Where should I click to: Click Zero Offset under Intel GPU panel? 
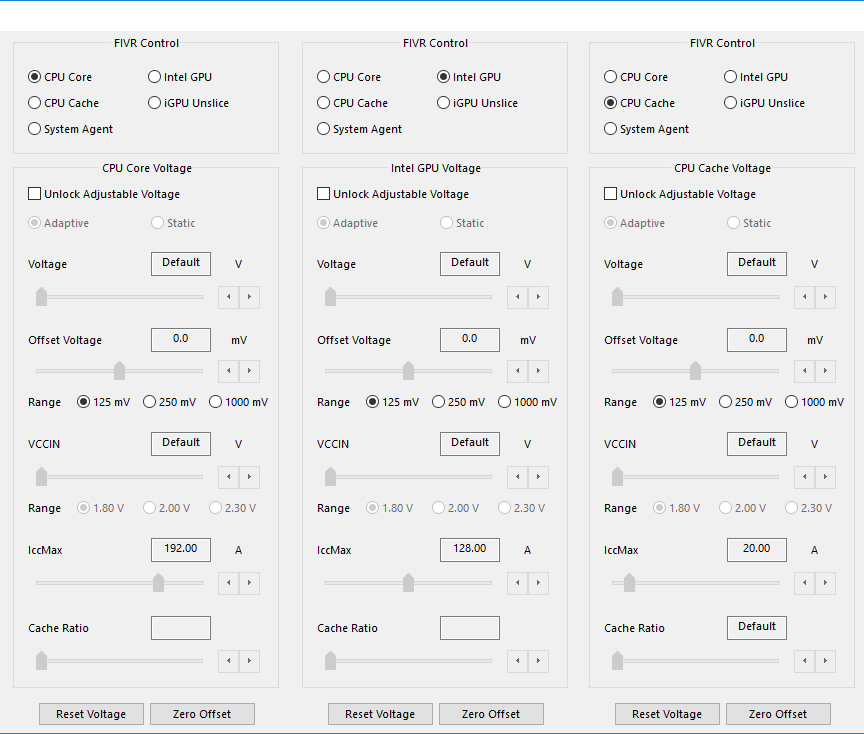tap(490, 714)
